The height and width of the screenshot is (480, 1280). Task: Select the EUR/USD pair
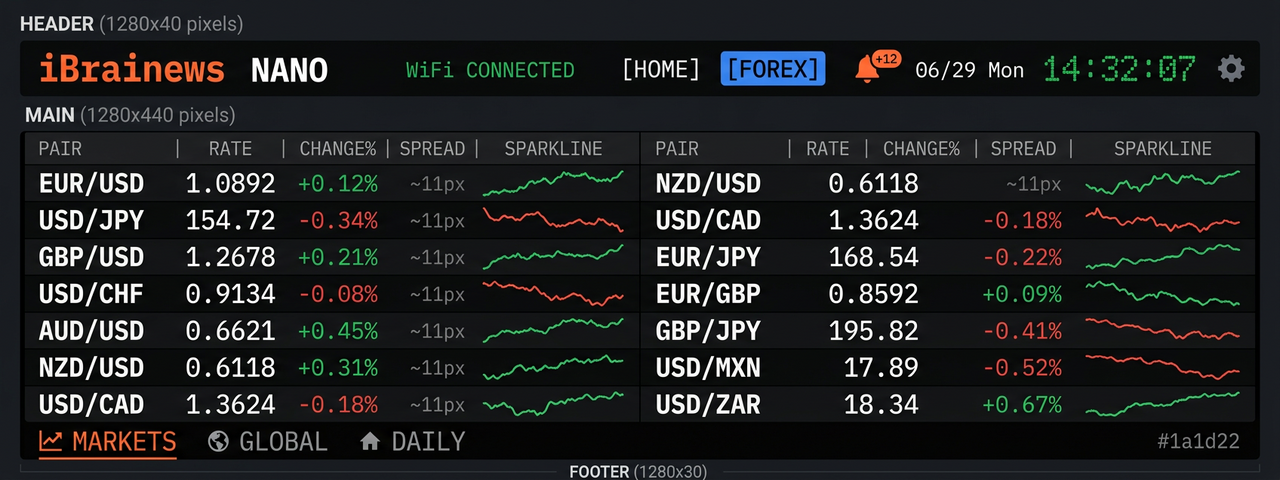[91, 184]
